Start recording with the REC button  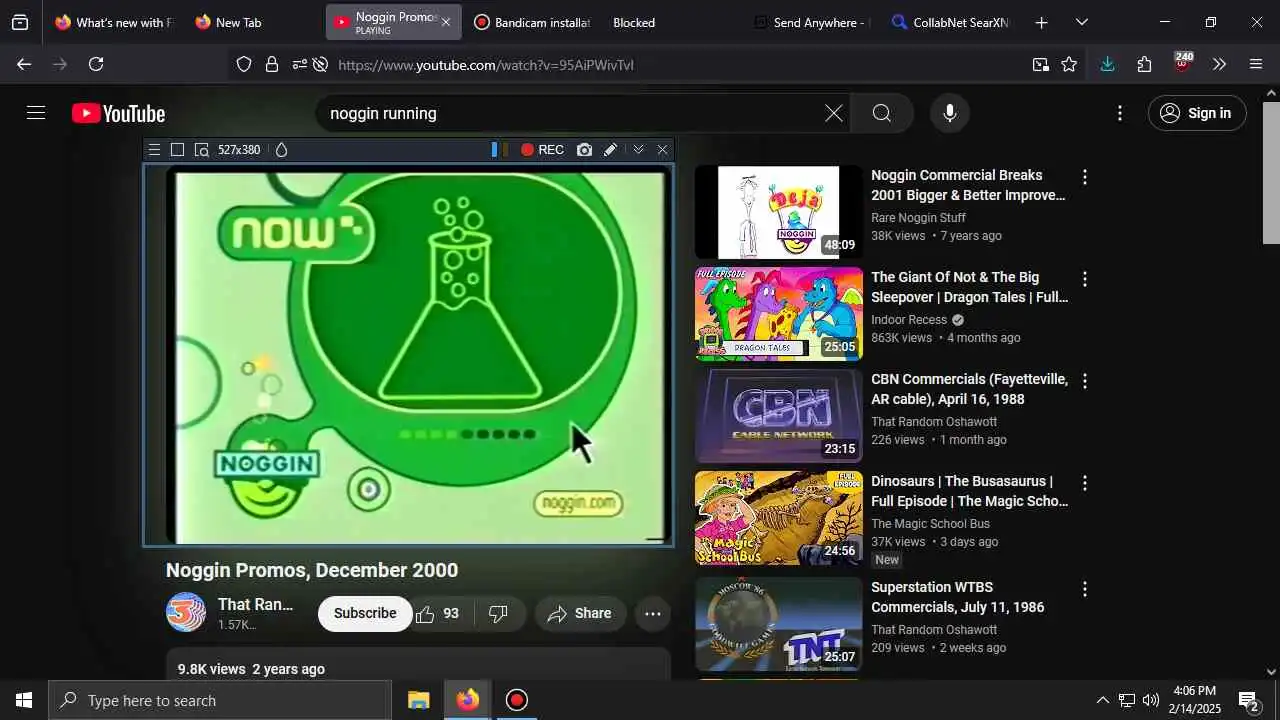click(x=542, y=150)
